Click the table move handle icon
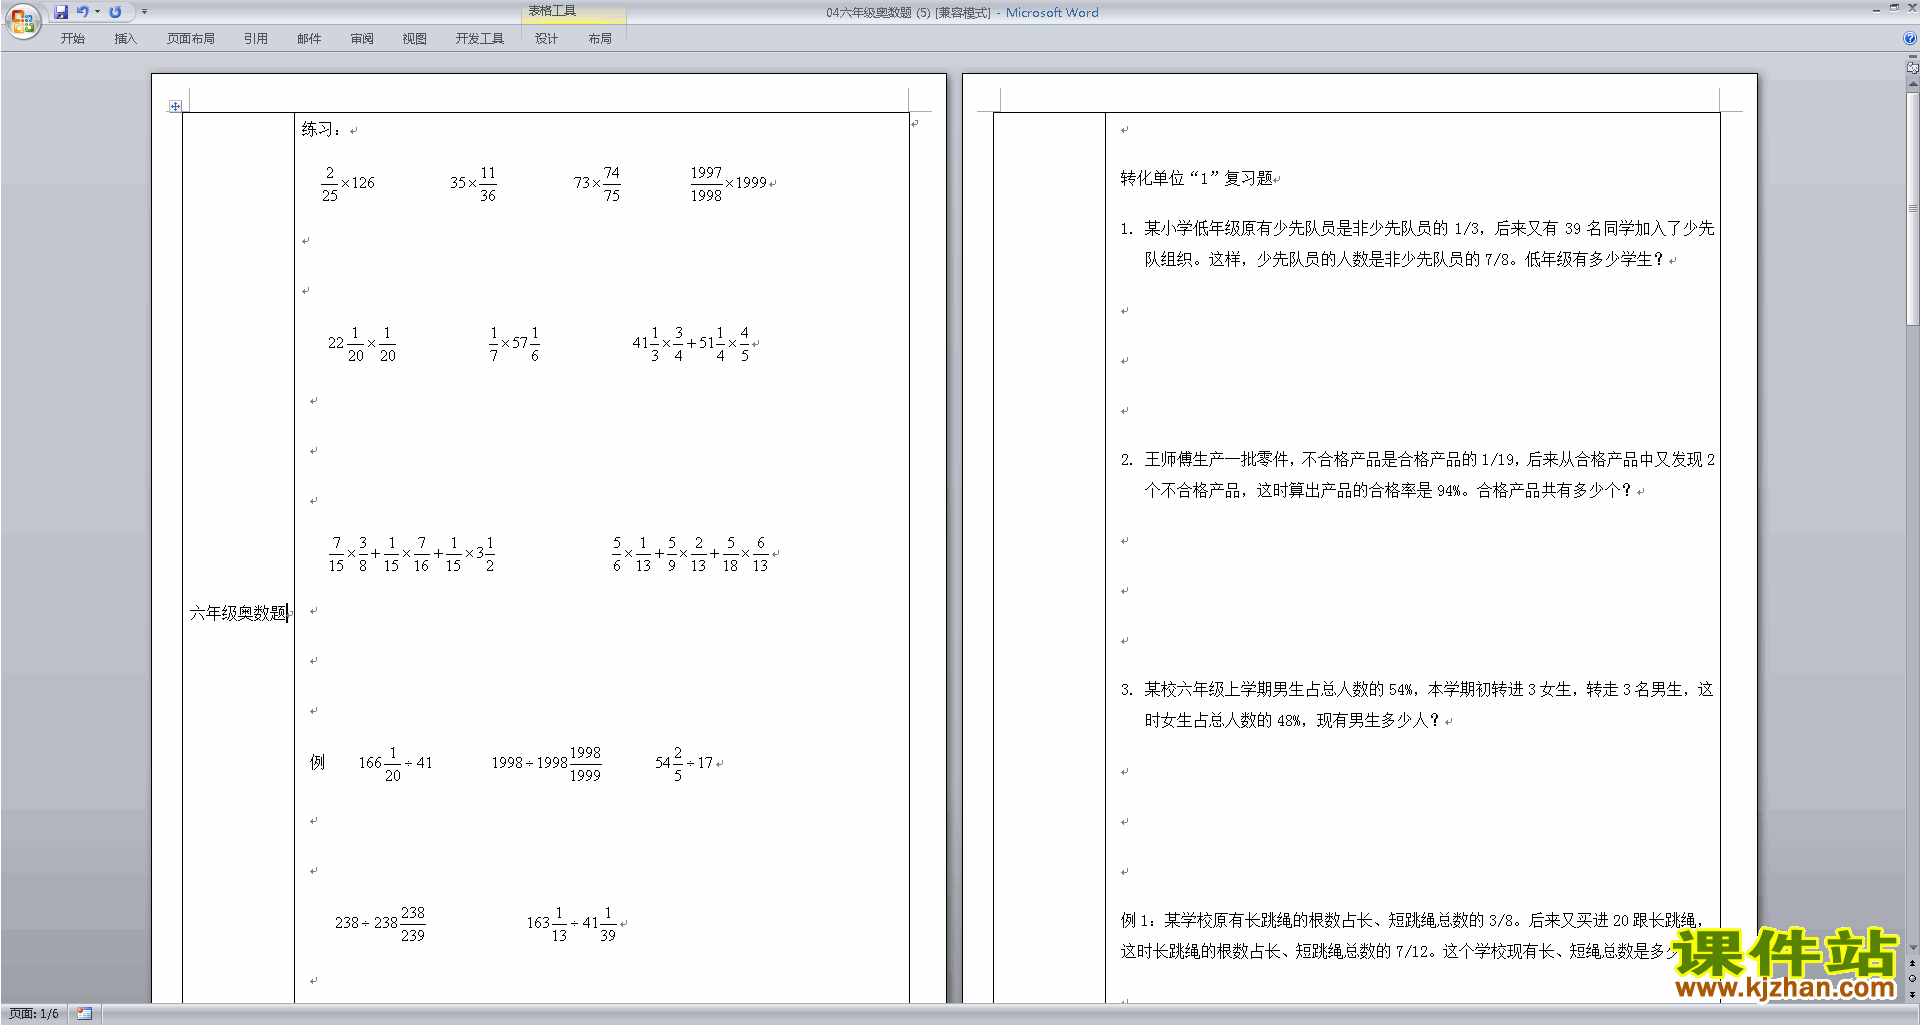This screenshot has width=1920, height=1025. coord(175,106)
